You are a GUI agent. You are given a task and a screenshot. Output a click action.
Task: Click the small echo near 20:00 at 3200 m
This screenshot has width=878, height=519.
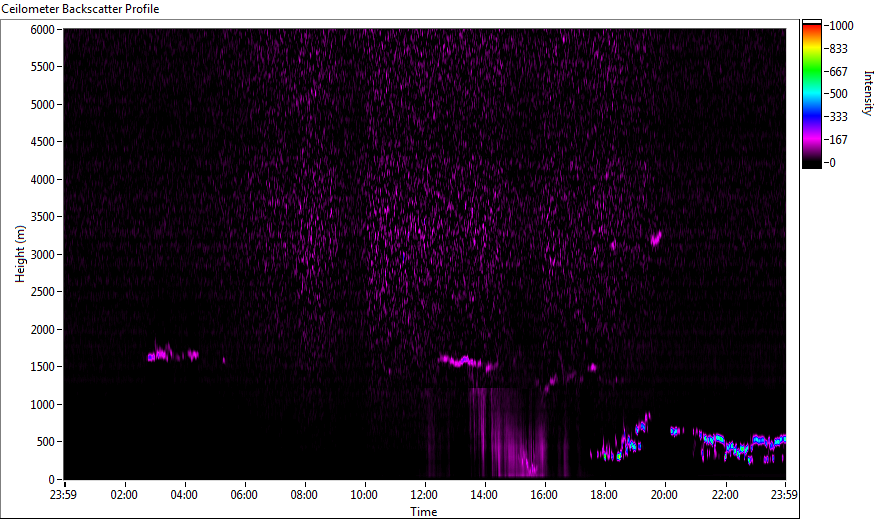point(656,238)
